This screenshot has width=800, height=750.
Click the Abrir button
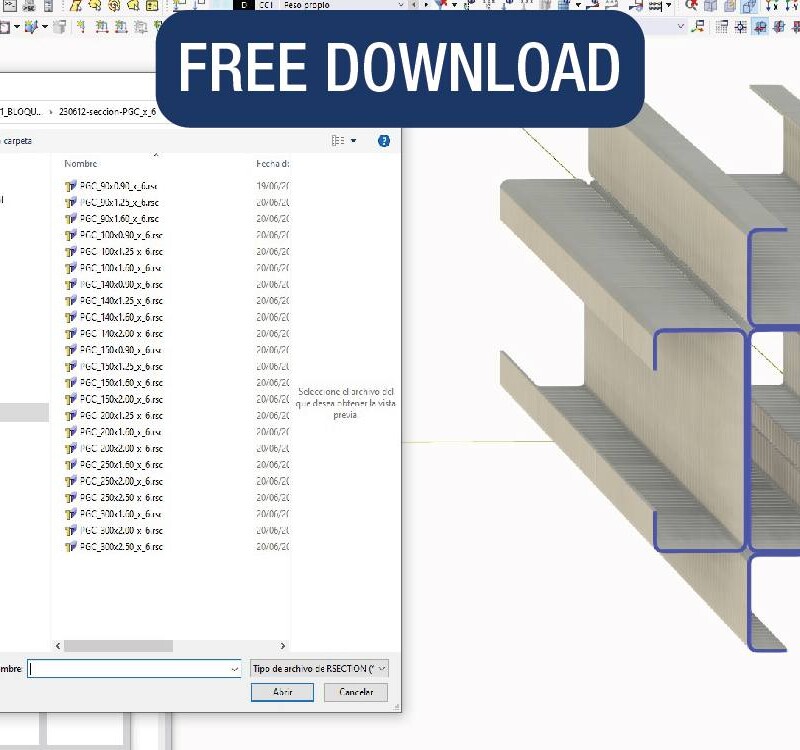pos(282,692)
